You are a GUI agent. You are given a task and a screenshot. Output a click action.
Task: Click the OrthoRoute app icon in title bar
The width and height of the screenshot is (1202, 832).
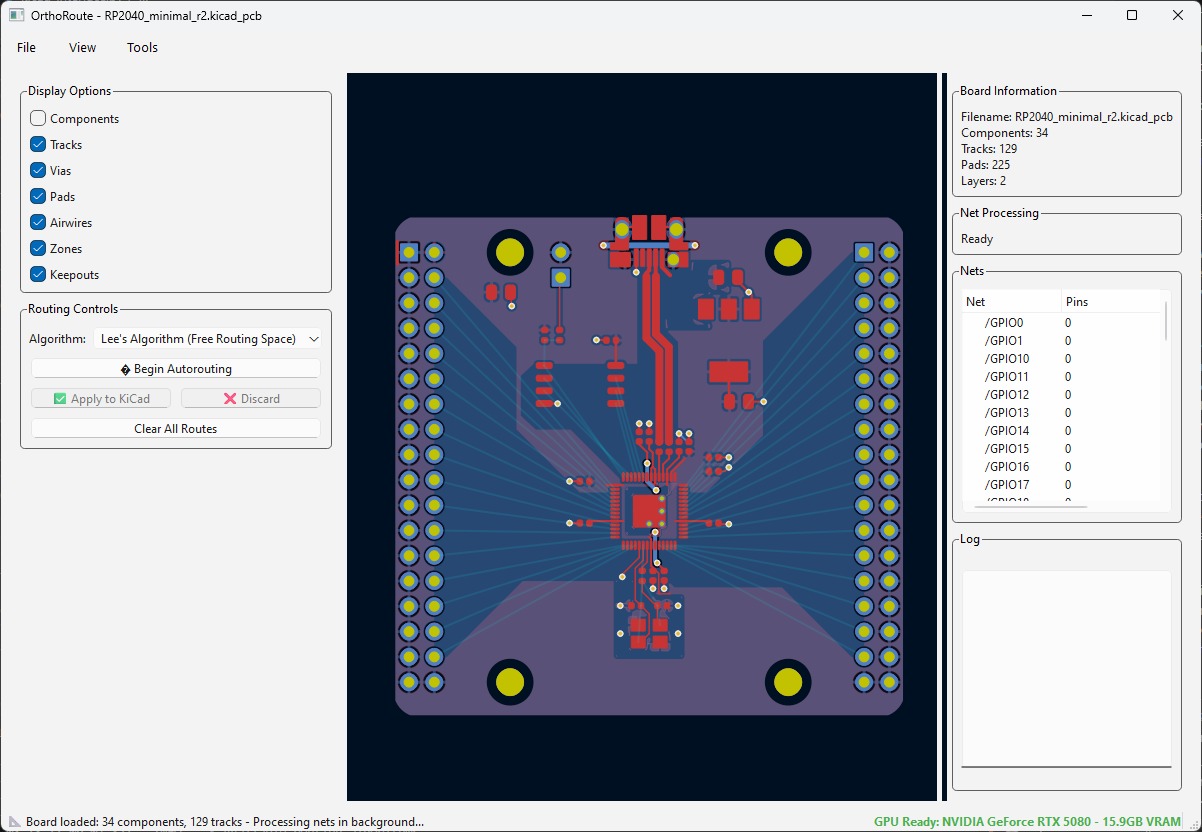tap(16, 15)
